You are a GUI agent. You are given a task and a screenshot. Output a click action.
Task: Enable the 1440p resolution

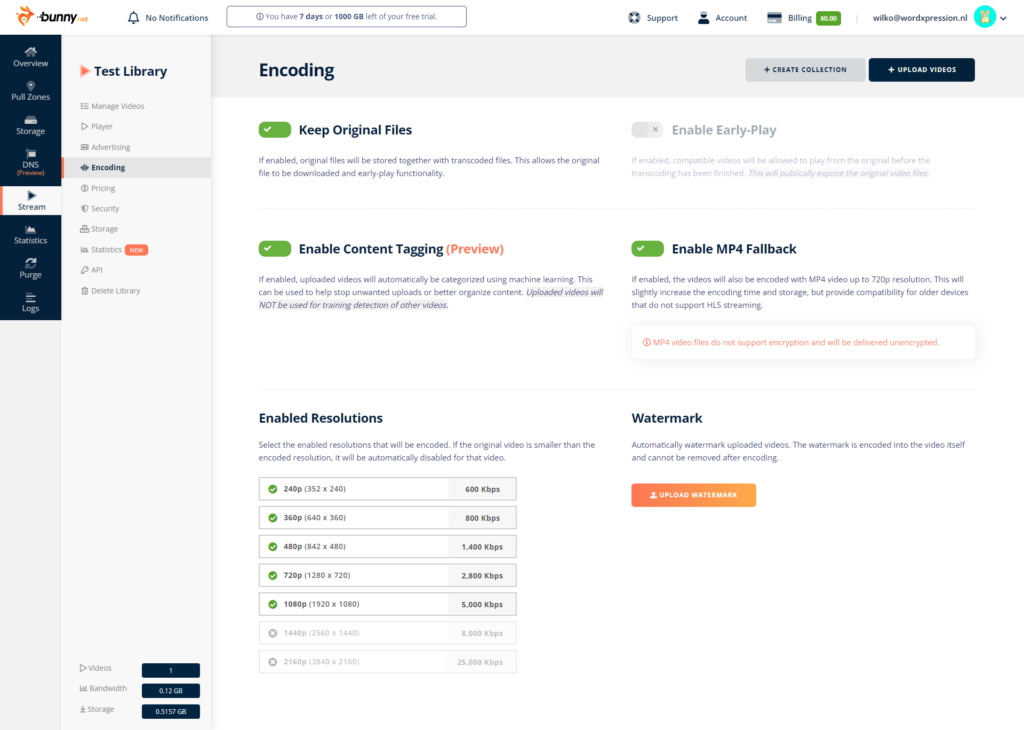pyautogui.click(x=273, y=633)
